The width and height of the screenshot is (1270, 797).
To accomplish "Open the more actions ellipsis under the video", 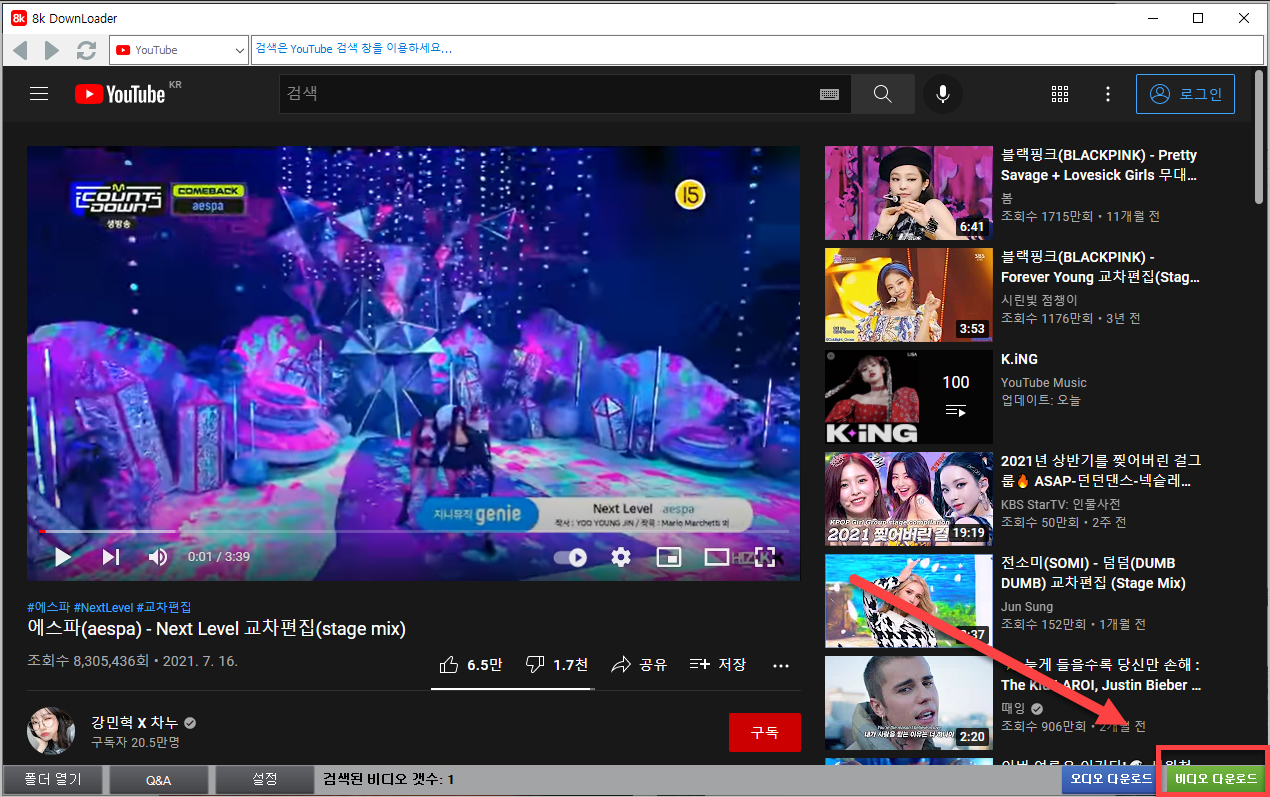I will 782,665.
